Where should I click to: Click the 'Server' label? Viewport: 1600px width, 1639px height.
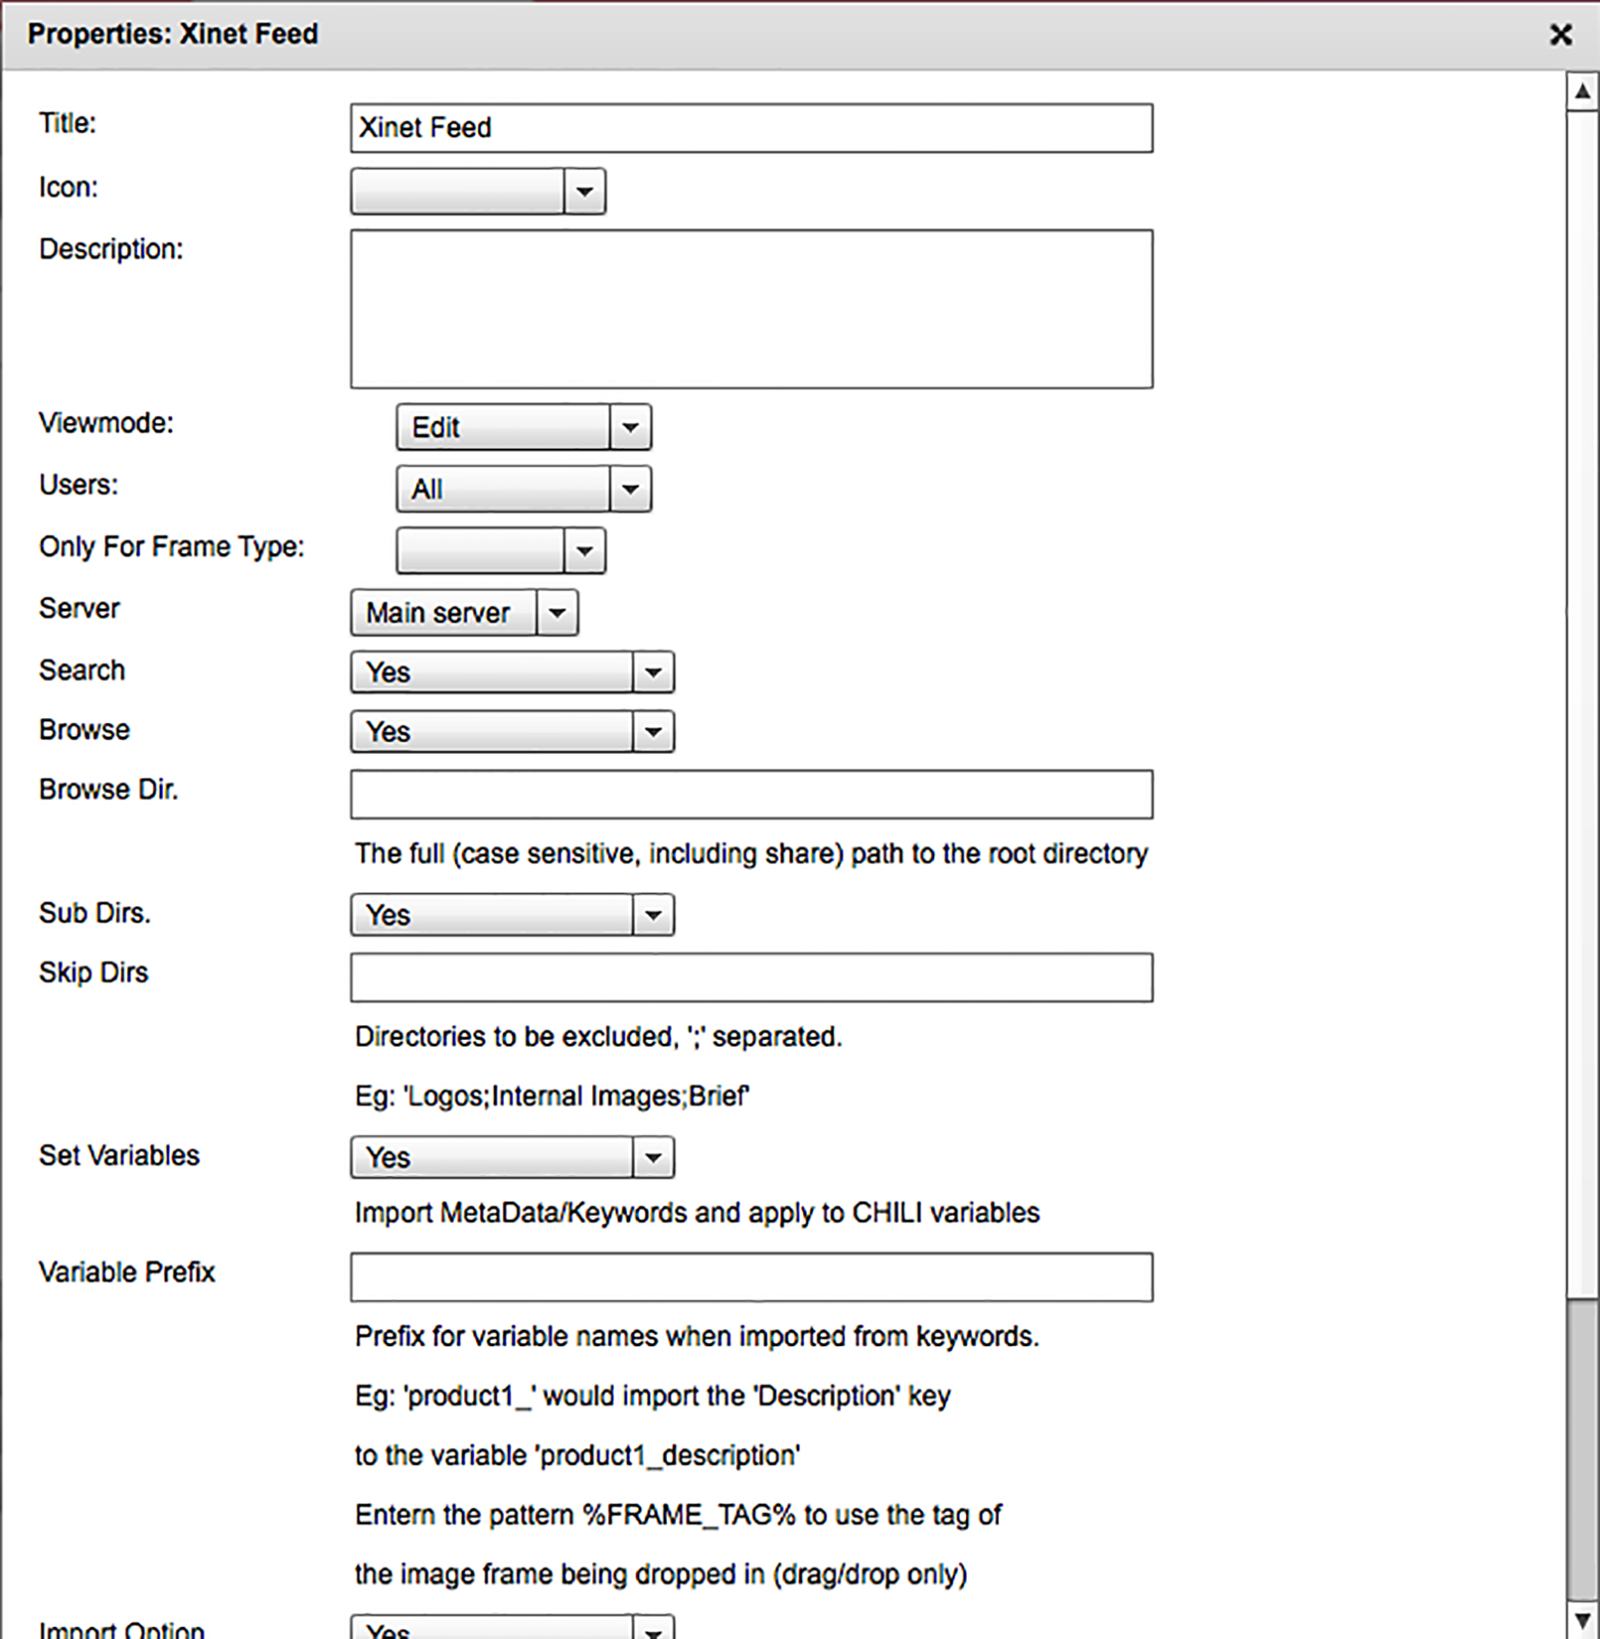tap(79, 609)
